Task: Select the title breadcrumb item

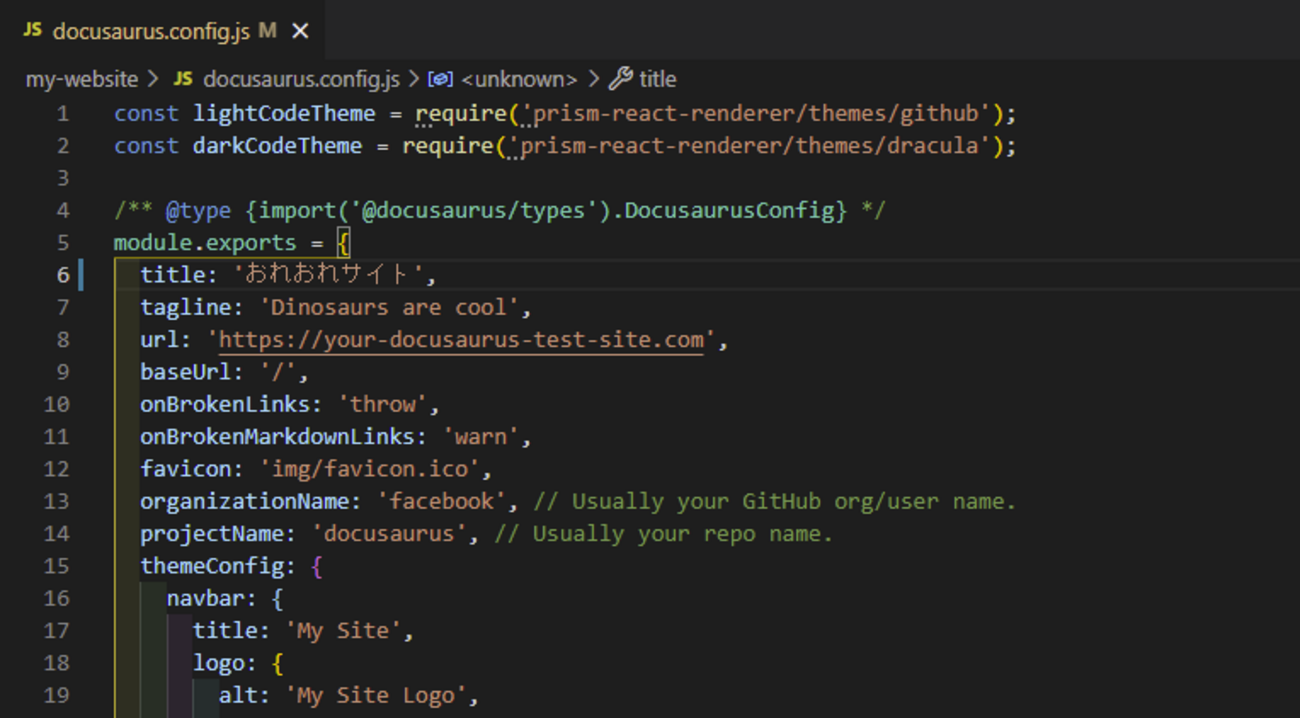Action: coord(658,79)
